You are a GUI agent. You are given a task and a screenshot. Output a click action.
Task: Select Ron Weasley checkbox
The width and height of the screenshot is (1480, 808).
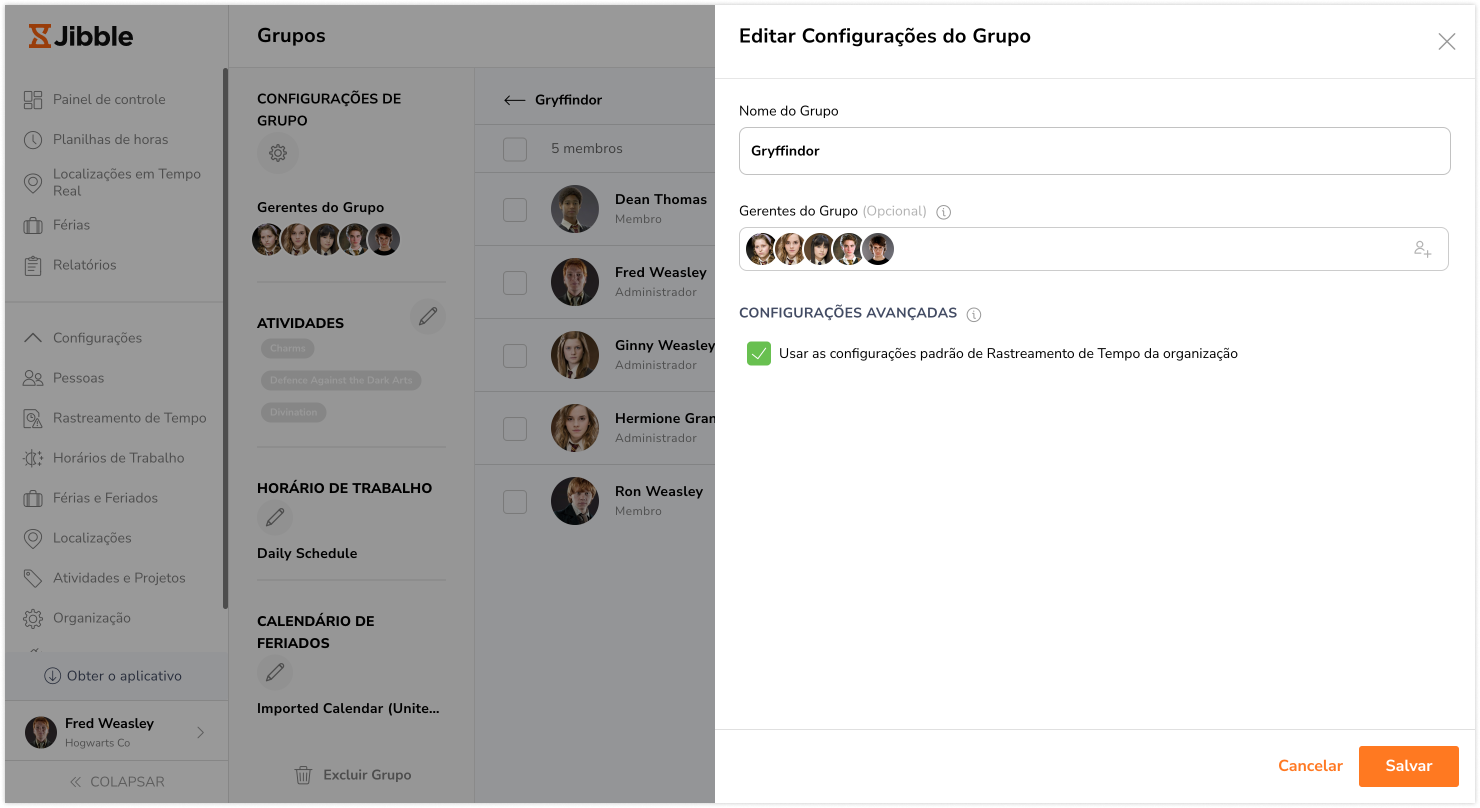point(515,501)
